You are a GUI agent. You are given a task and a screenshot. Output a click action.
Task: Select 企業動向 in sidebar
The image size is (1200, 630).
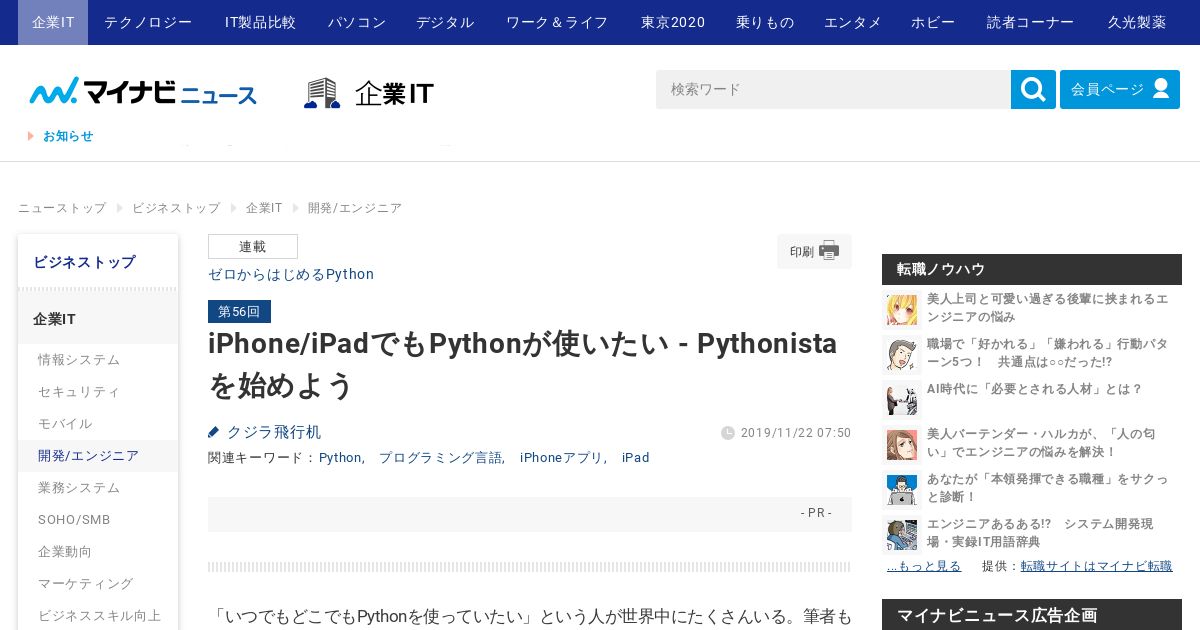(98, 552)
